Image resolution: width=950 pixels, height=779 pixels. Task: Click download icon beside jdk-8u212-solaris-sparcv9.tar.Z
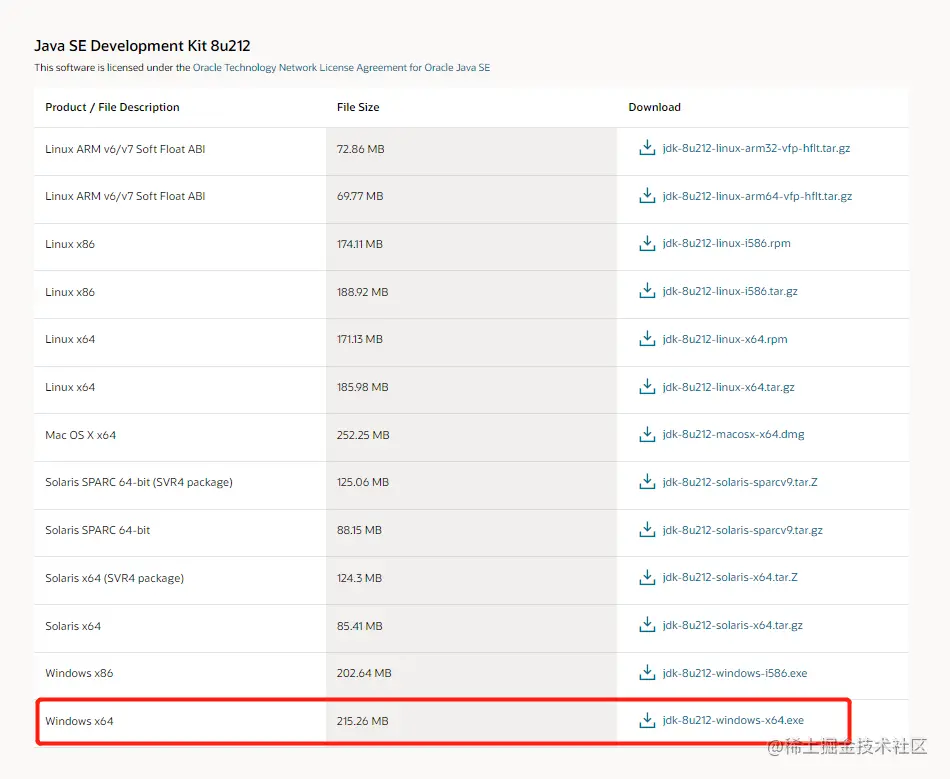point(647,482)
